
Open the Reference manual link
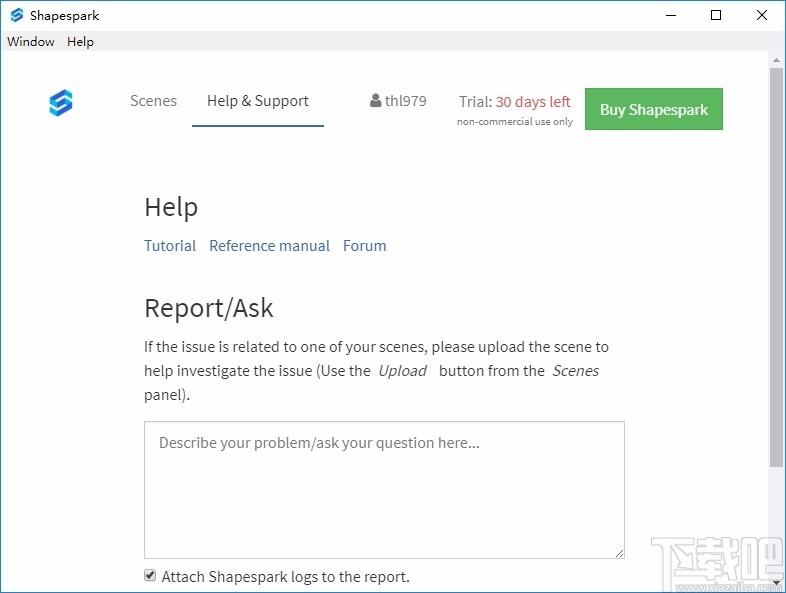coord(269,246)
